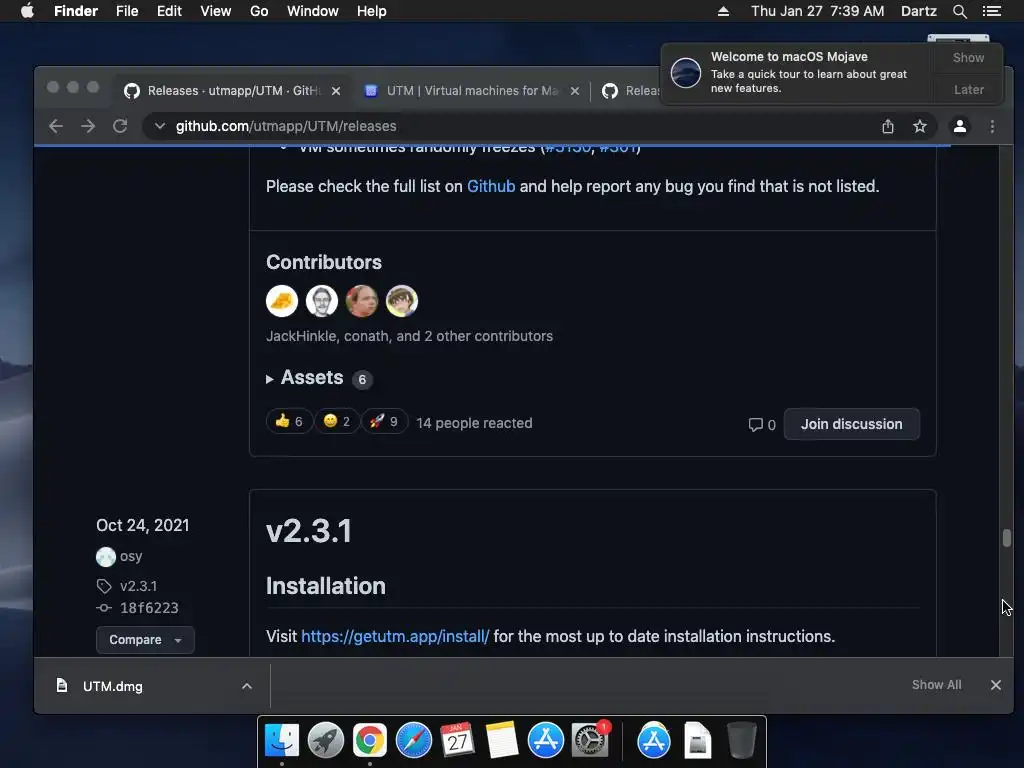Click the page vertical scrollbar thumb

[1006, 538]
